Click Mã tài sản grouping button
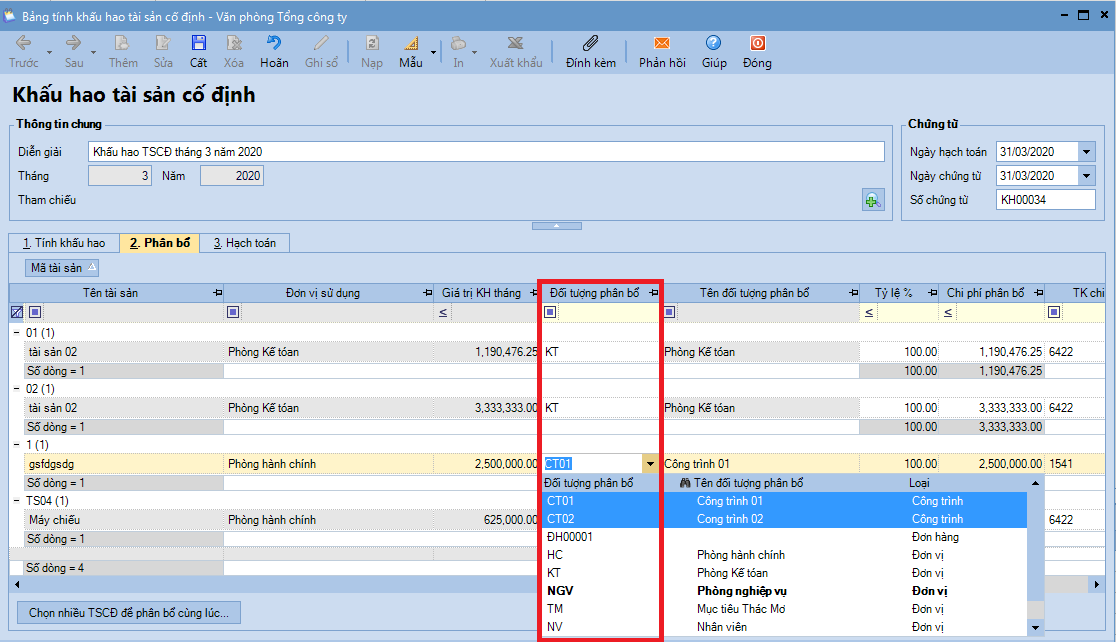Image resolution: width=1116 pixels, height=642 pixels. [62, 268]
